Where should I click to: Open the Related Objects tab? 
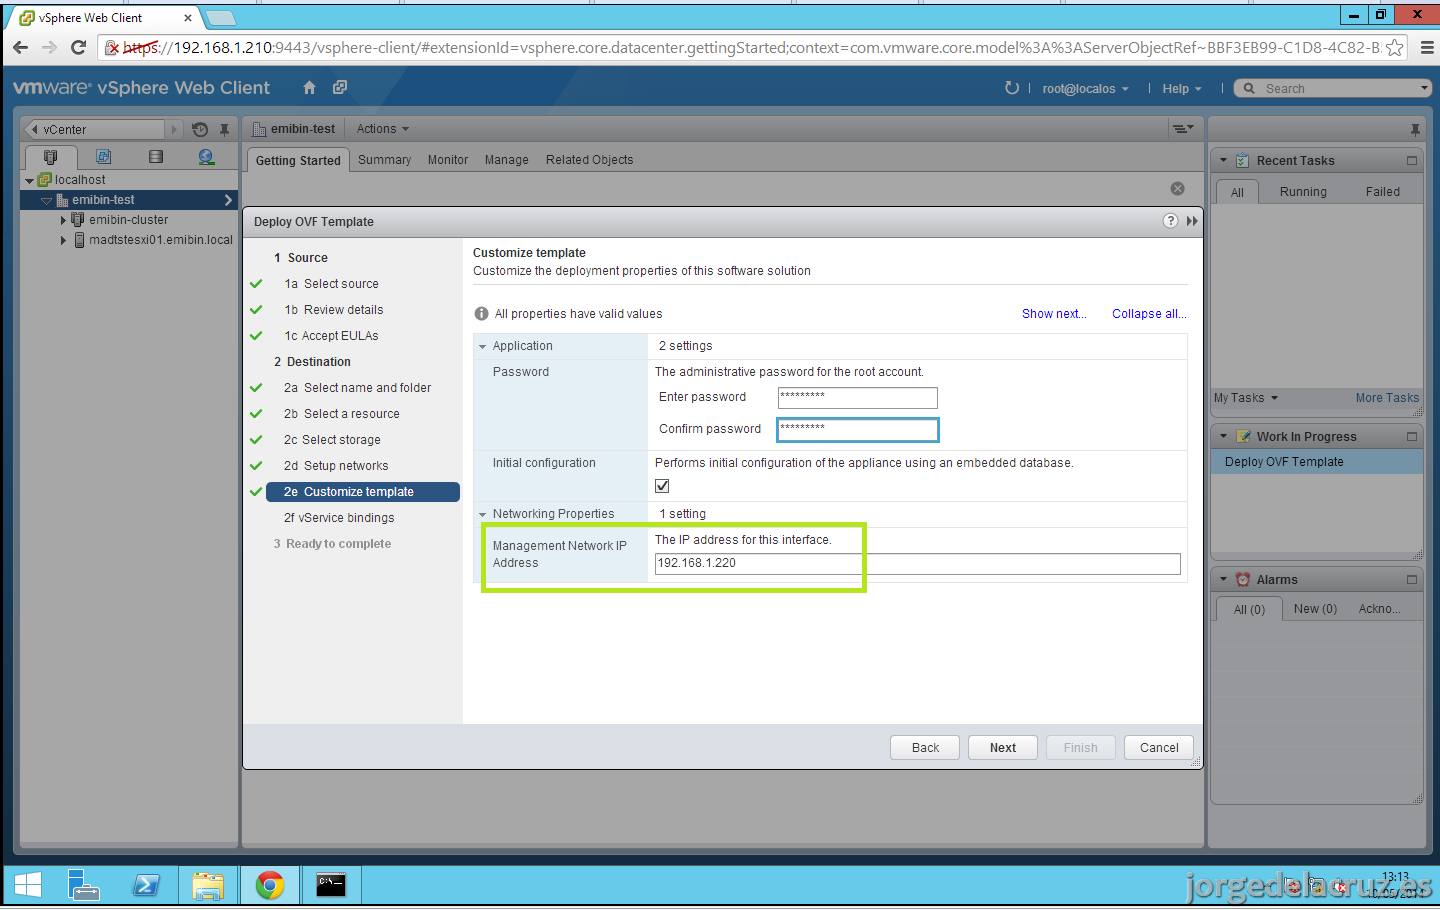click(590, 160)
